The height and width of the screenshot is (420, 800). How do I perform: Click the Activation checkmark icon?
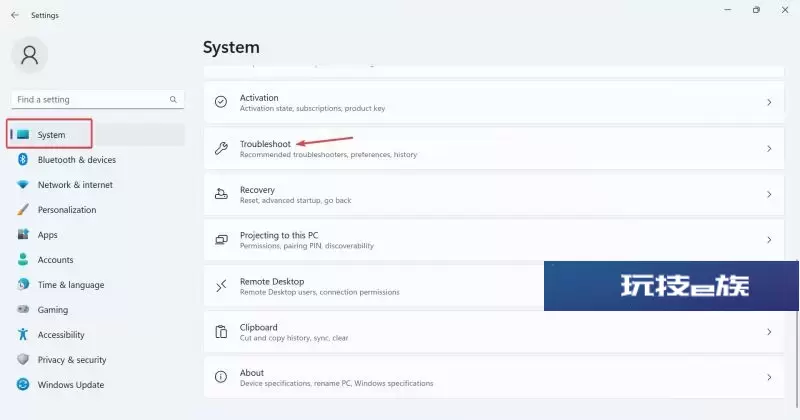(221, 102)
